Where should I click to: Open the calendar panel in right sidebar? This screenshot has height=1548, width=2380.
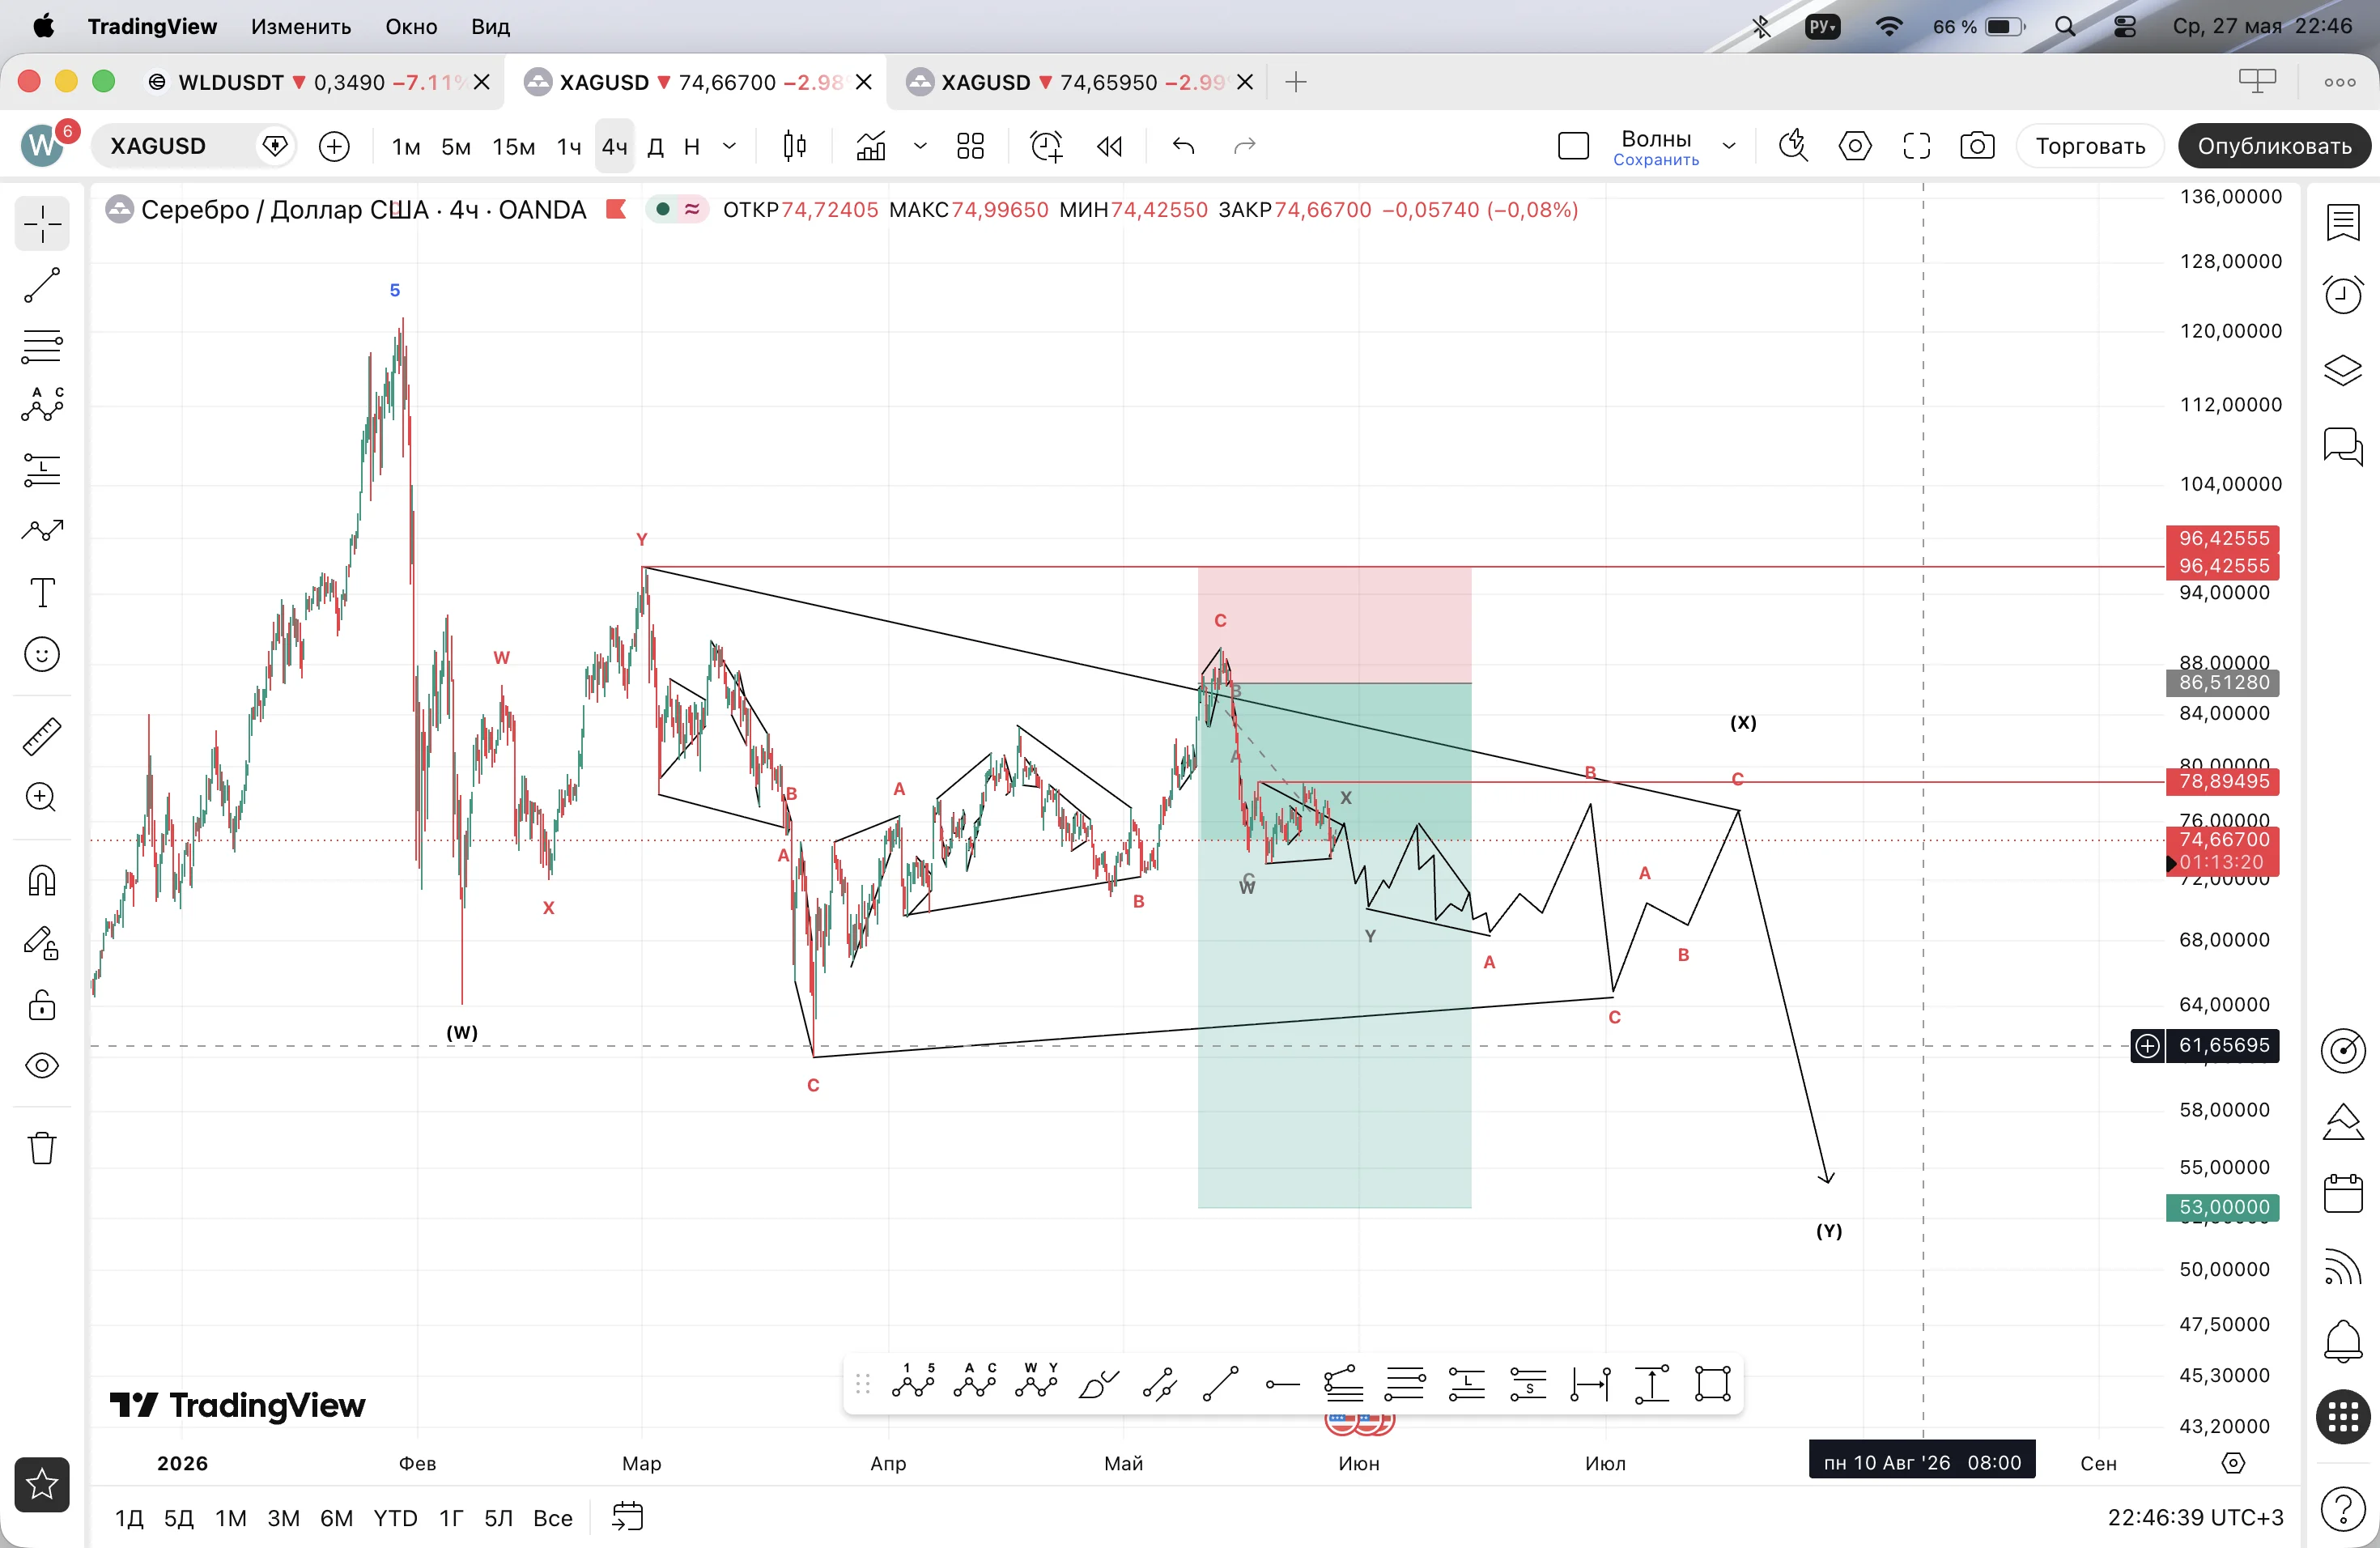point(2343,1194)
